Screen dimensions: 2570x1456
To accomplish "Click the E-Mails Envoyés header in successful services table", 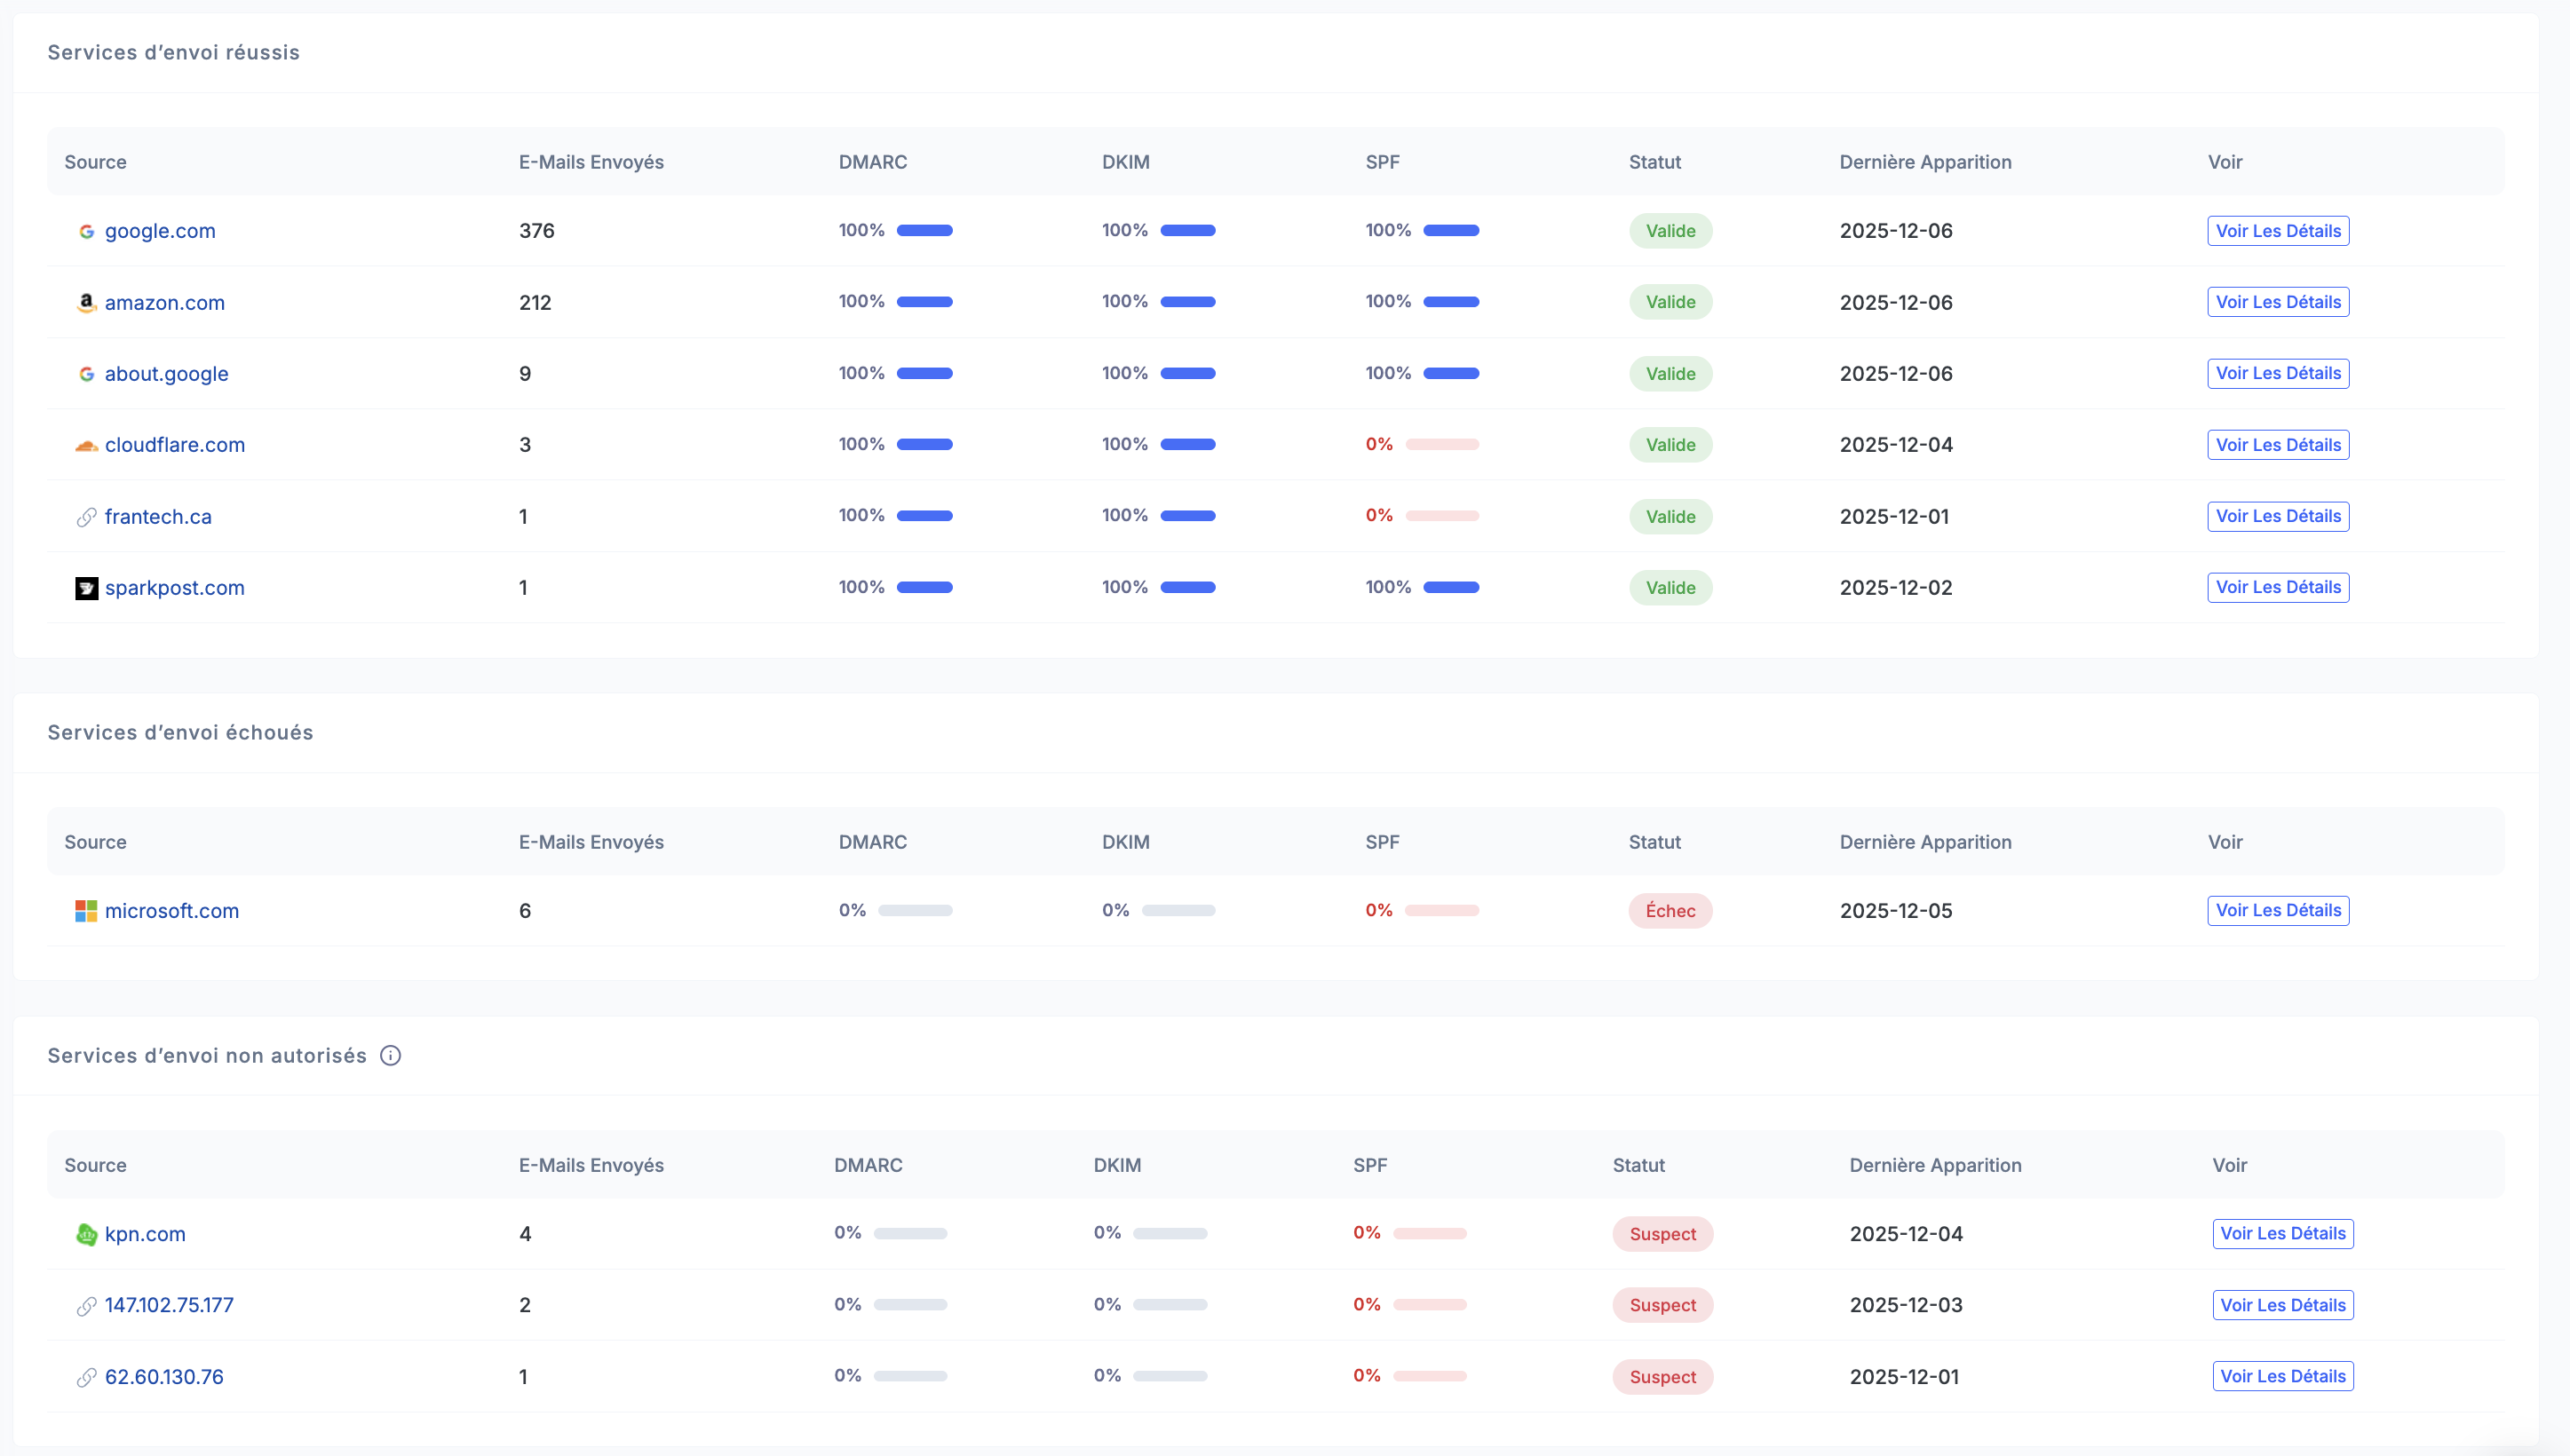I will point(591,162).
